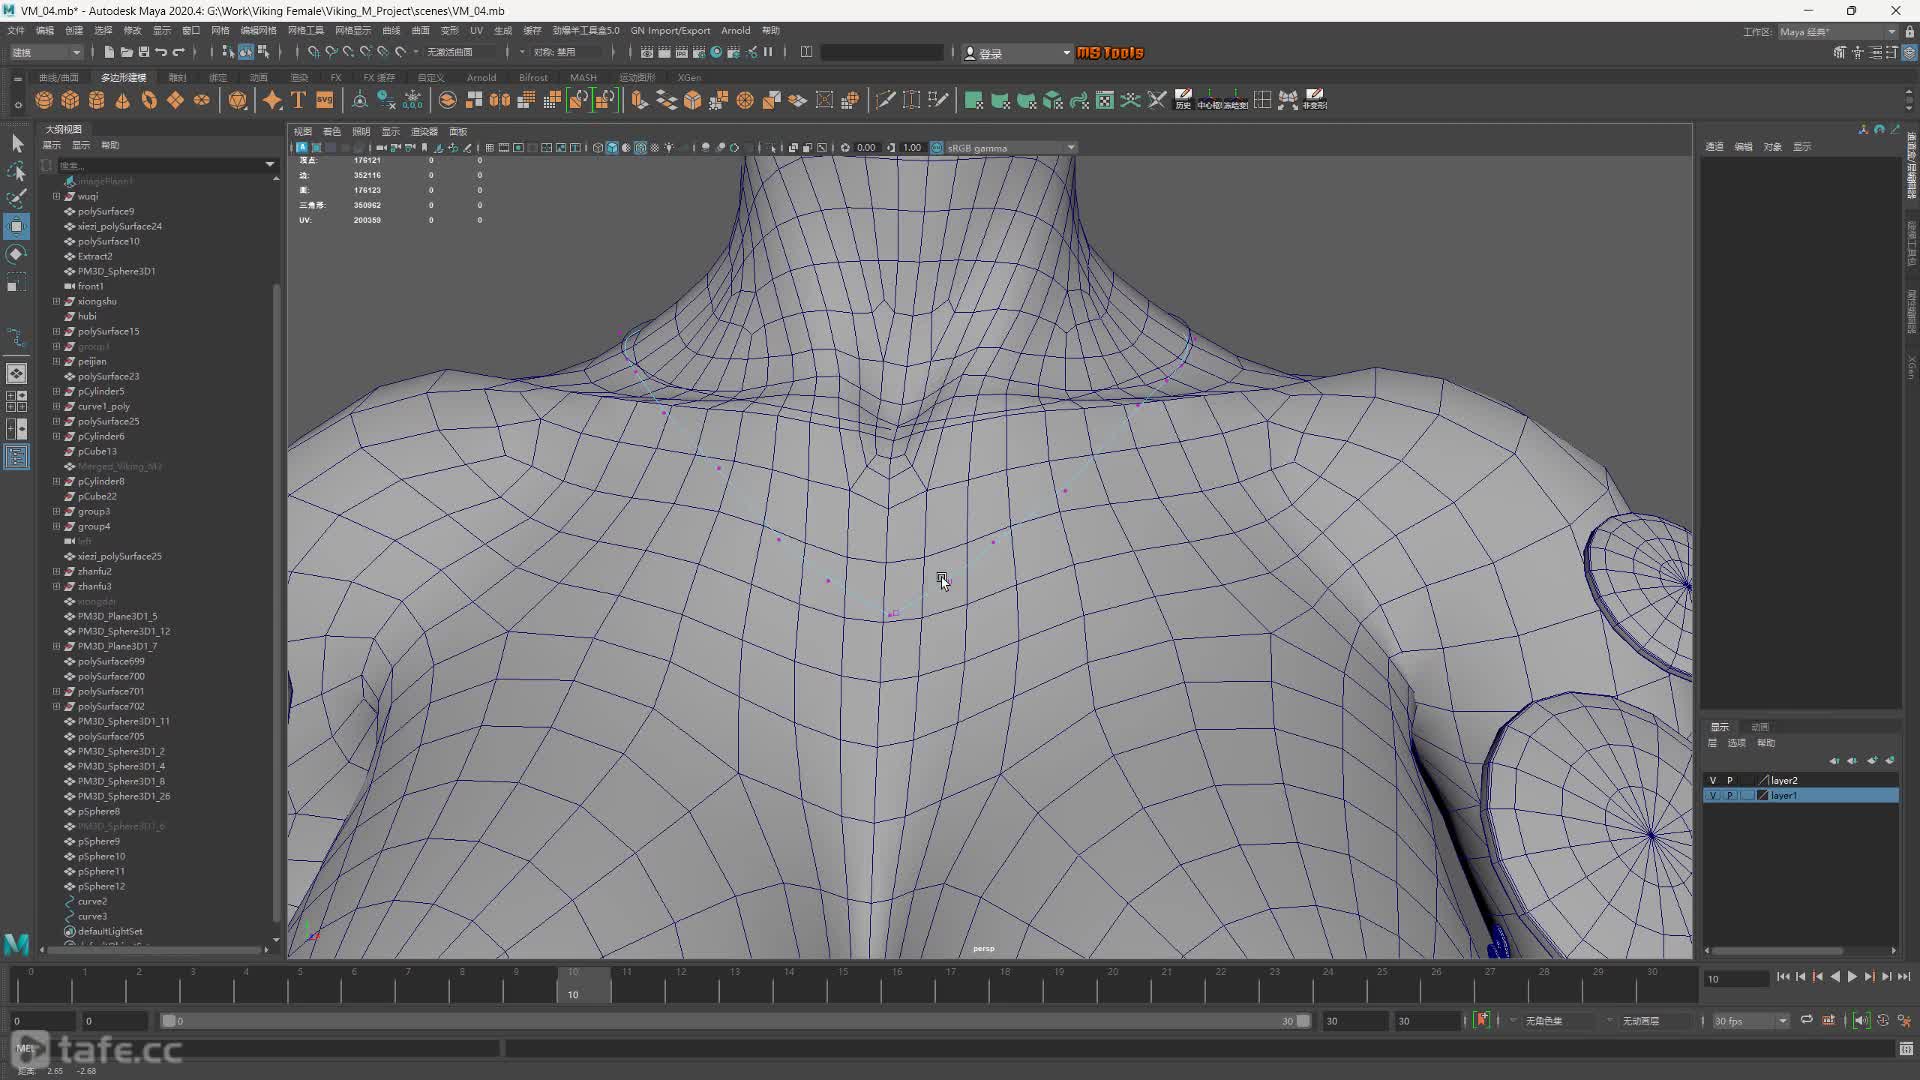Expand the group3 node in outliner

click(x=56, y=511)
